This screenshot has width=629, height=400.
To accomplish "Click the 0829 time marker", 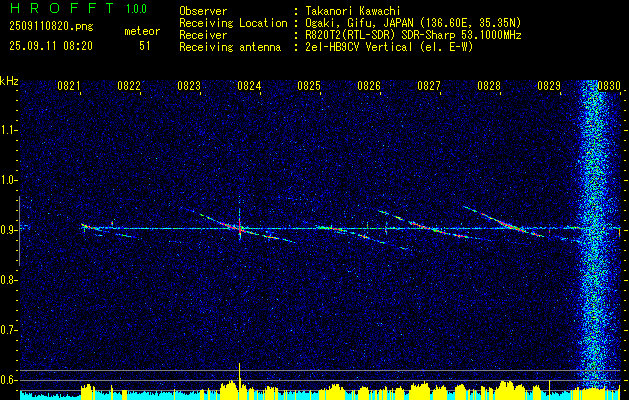I will [549, 86].
